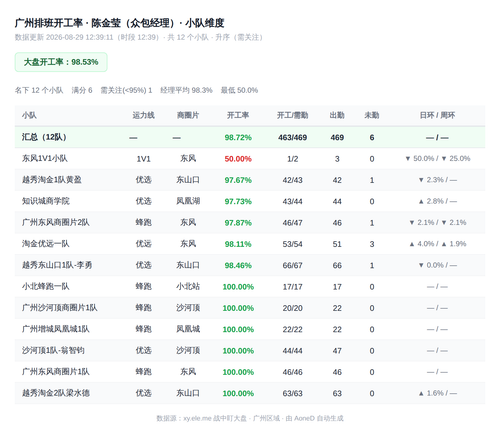500x440 pixels.
Task: Click attendance 47 in 沙河顶1队 row
Action: [x=337, y=351]
